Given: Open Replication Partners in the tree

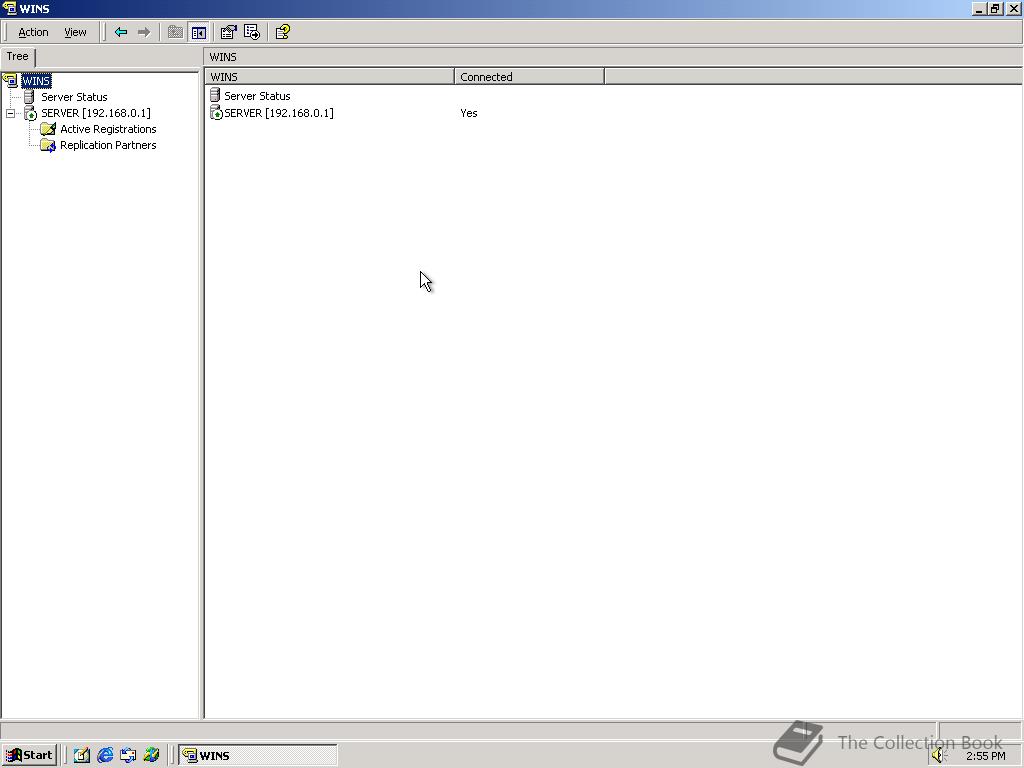Looking at the screenshot, I should (108, 145).
